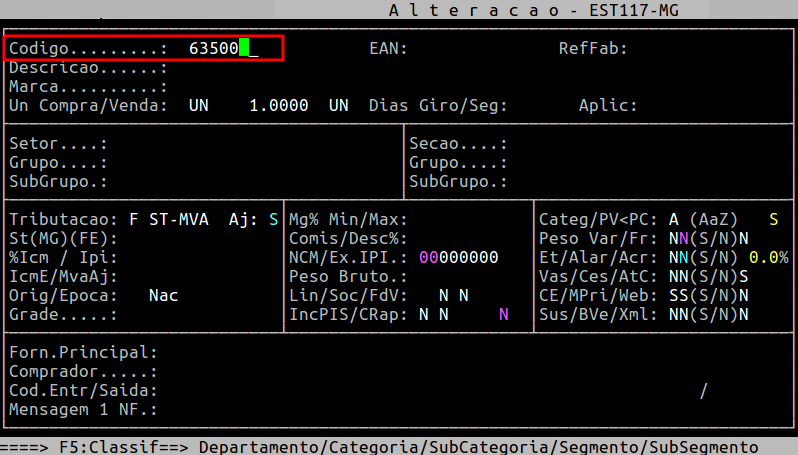Click the F5:Classif shortcut in status bar
The image size is (798, 455).
(123, 447)
